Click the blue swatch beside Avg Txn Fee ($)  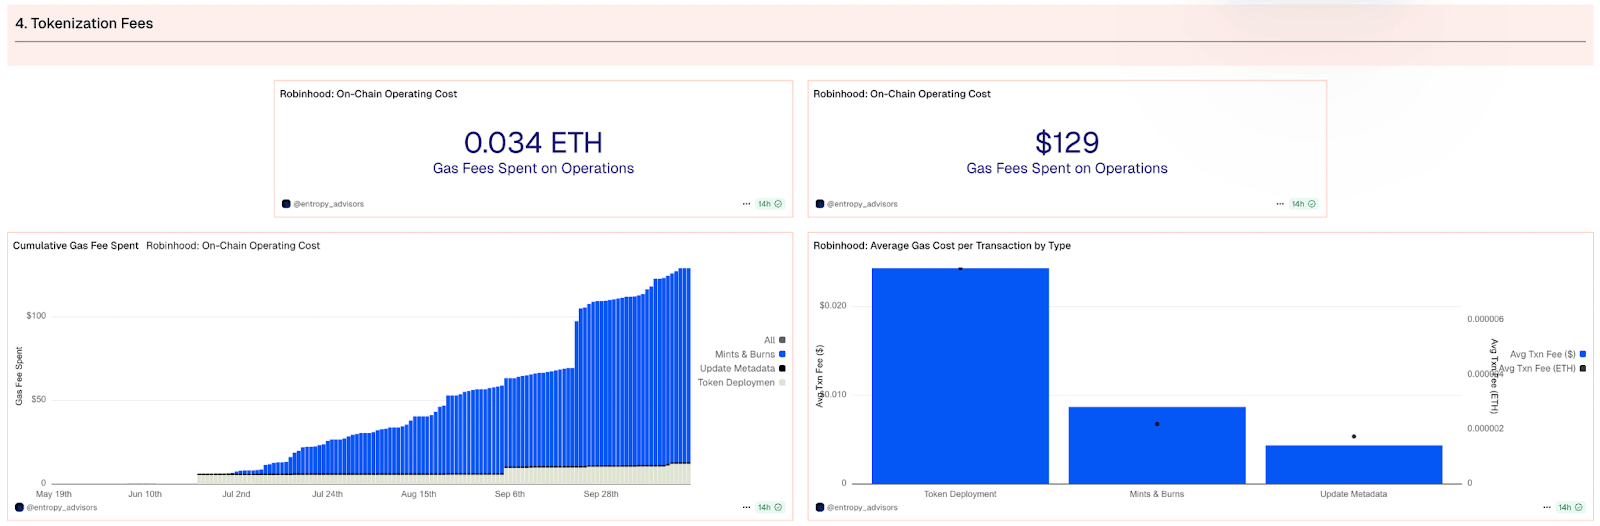click(1583, 354)
